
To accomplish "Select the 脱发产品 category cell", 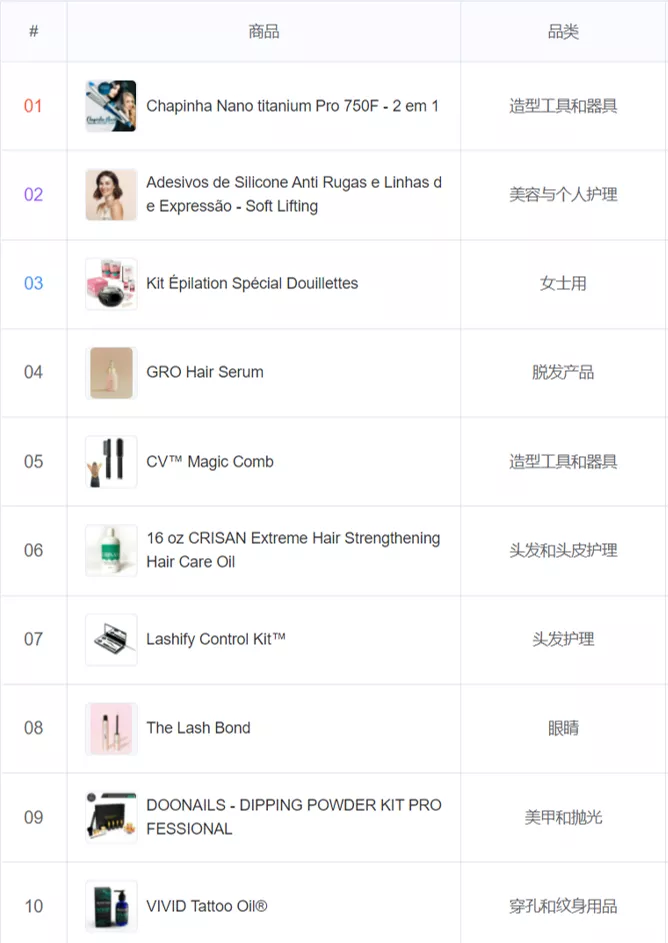I will pos(563,372).
